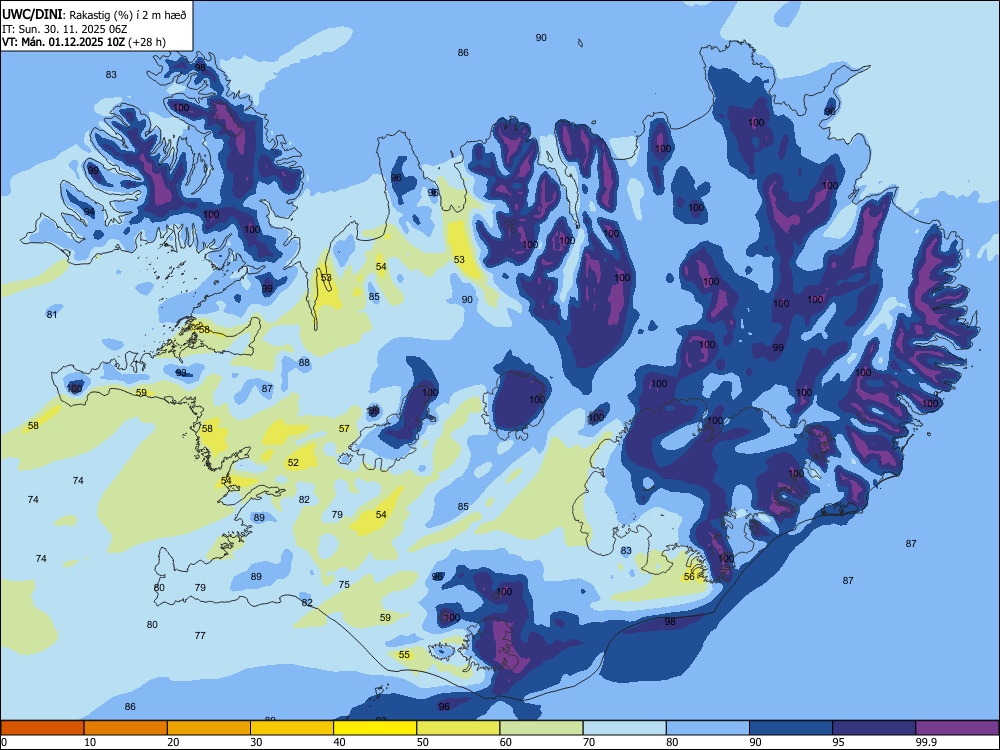1000x750 pixels.
Task: Click the '(+28 h)' forecast offset text
Action: (x=147, y=42)
